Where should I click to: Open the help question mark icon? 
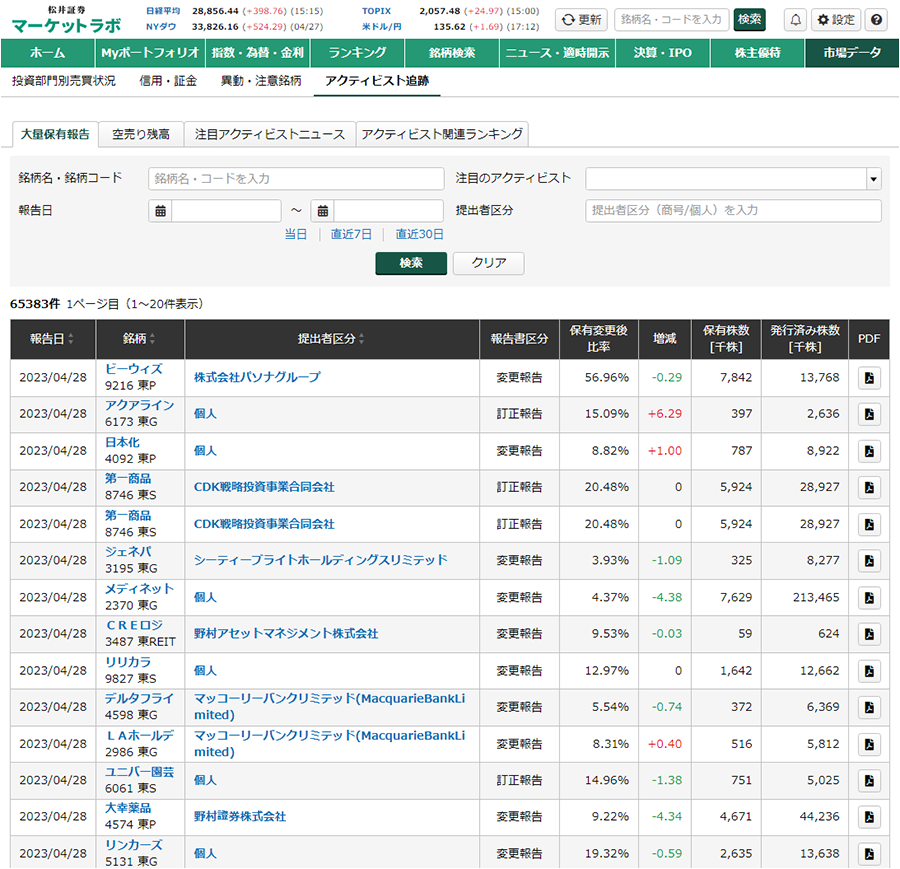(876, 20)
